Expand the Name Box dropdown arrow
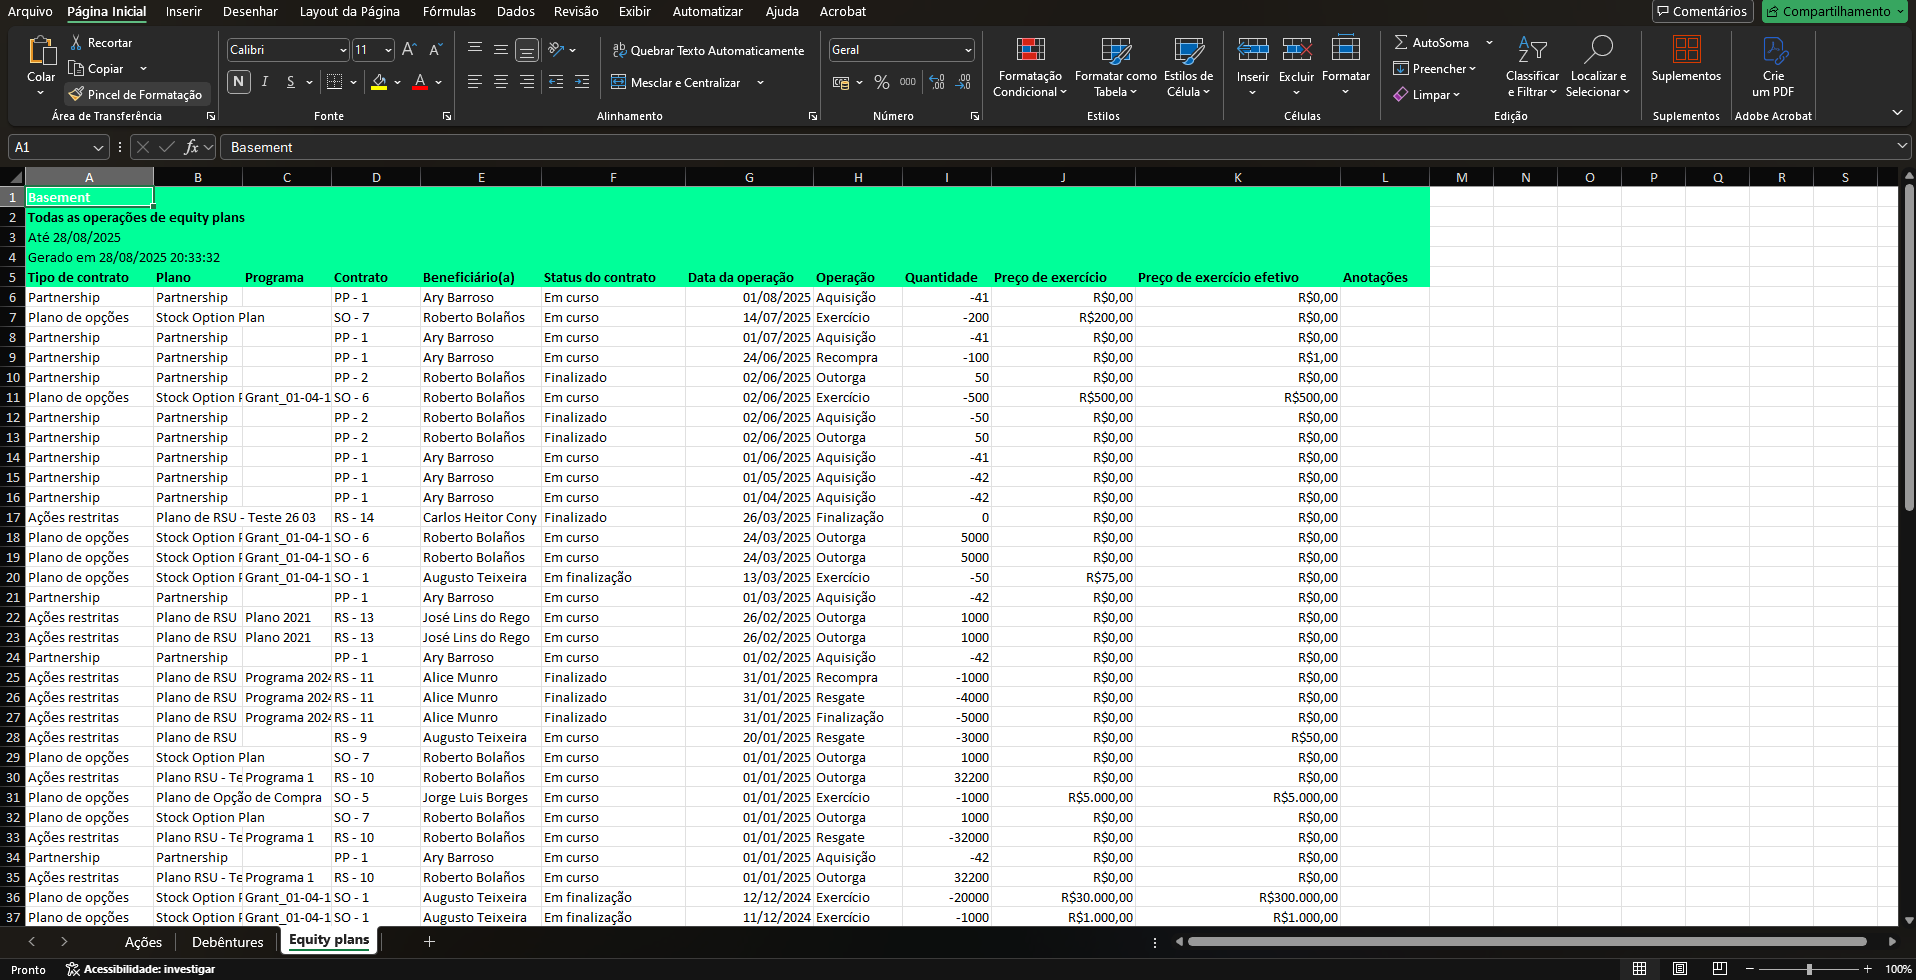The height and width of the screenshot is (980, 1916). tap(98, 148)
